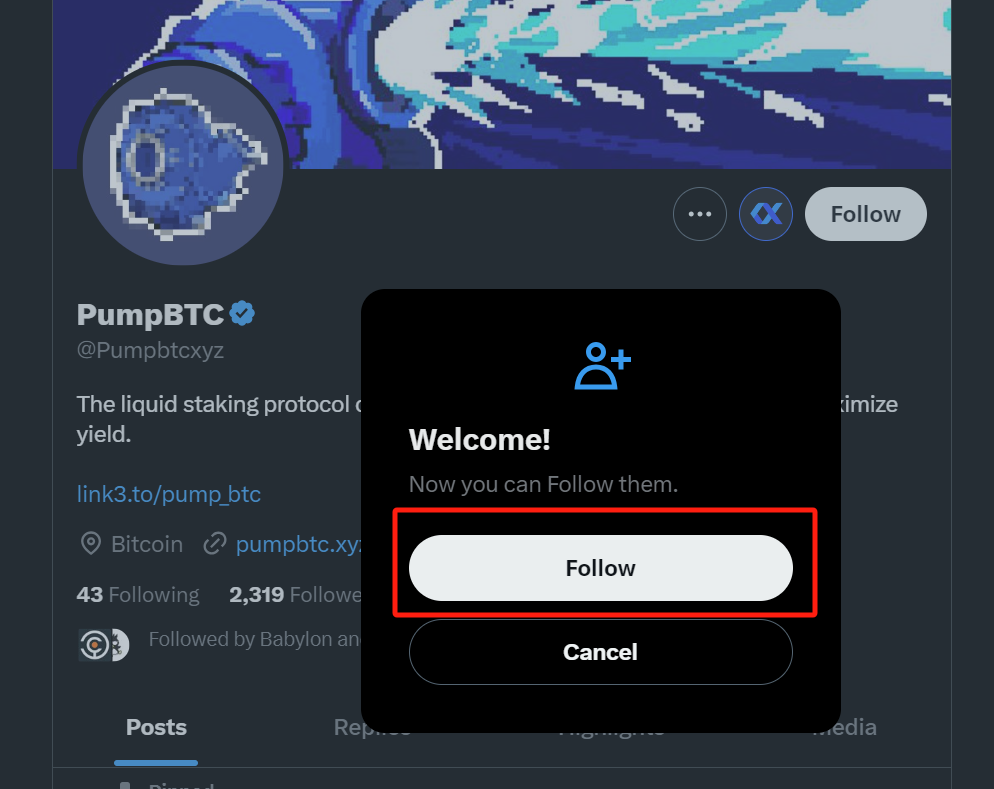View the 43 Following list

point(138,595)
